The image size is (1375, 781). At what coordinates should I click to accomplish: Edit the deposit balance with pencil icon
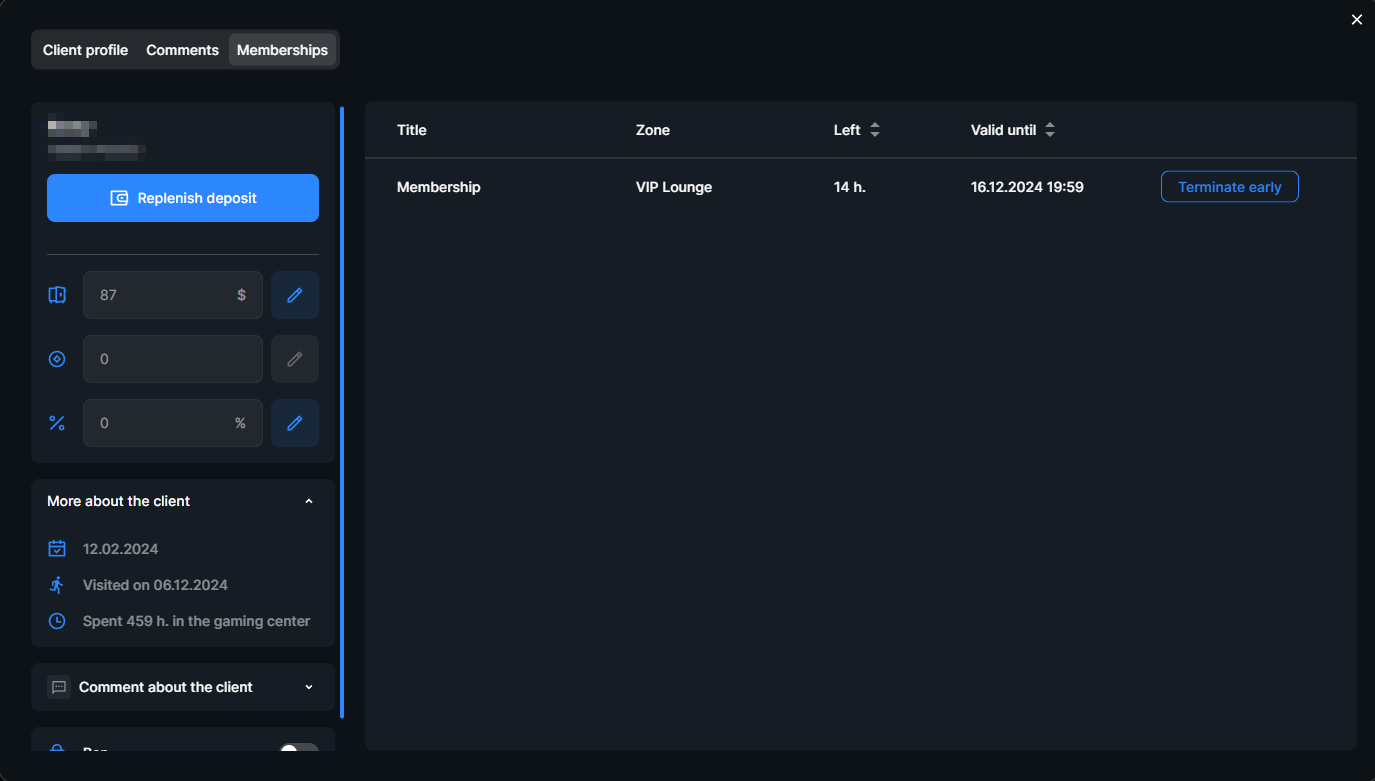(x=295, y=295)
